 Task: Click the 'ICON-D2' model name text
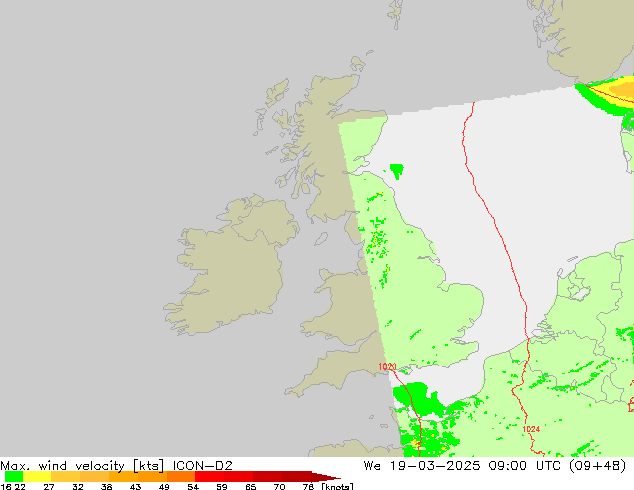point(203,466)
